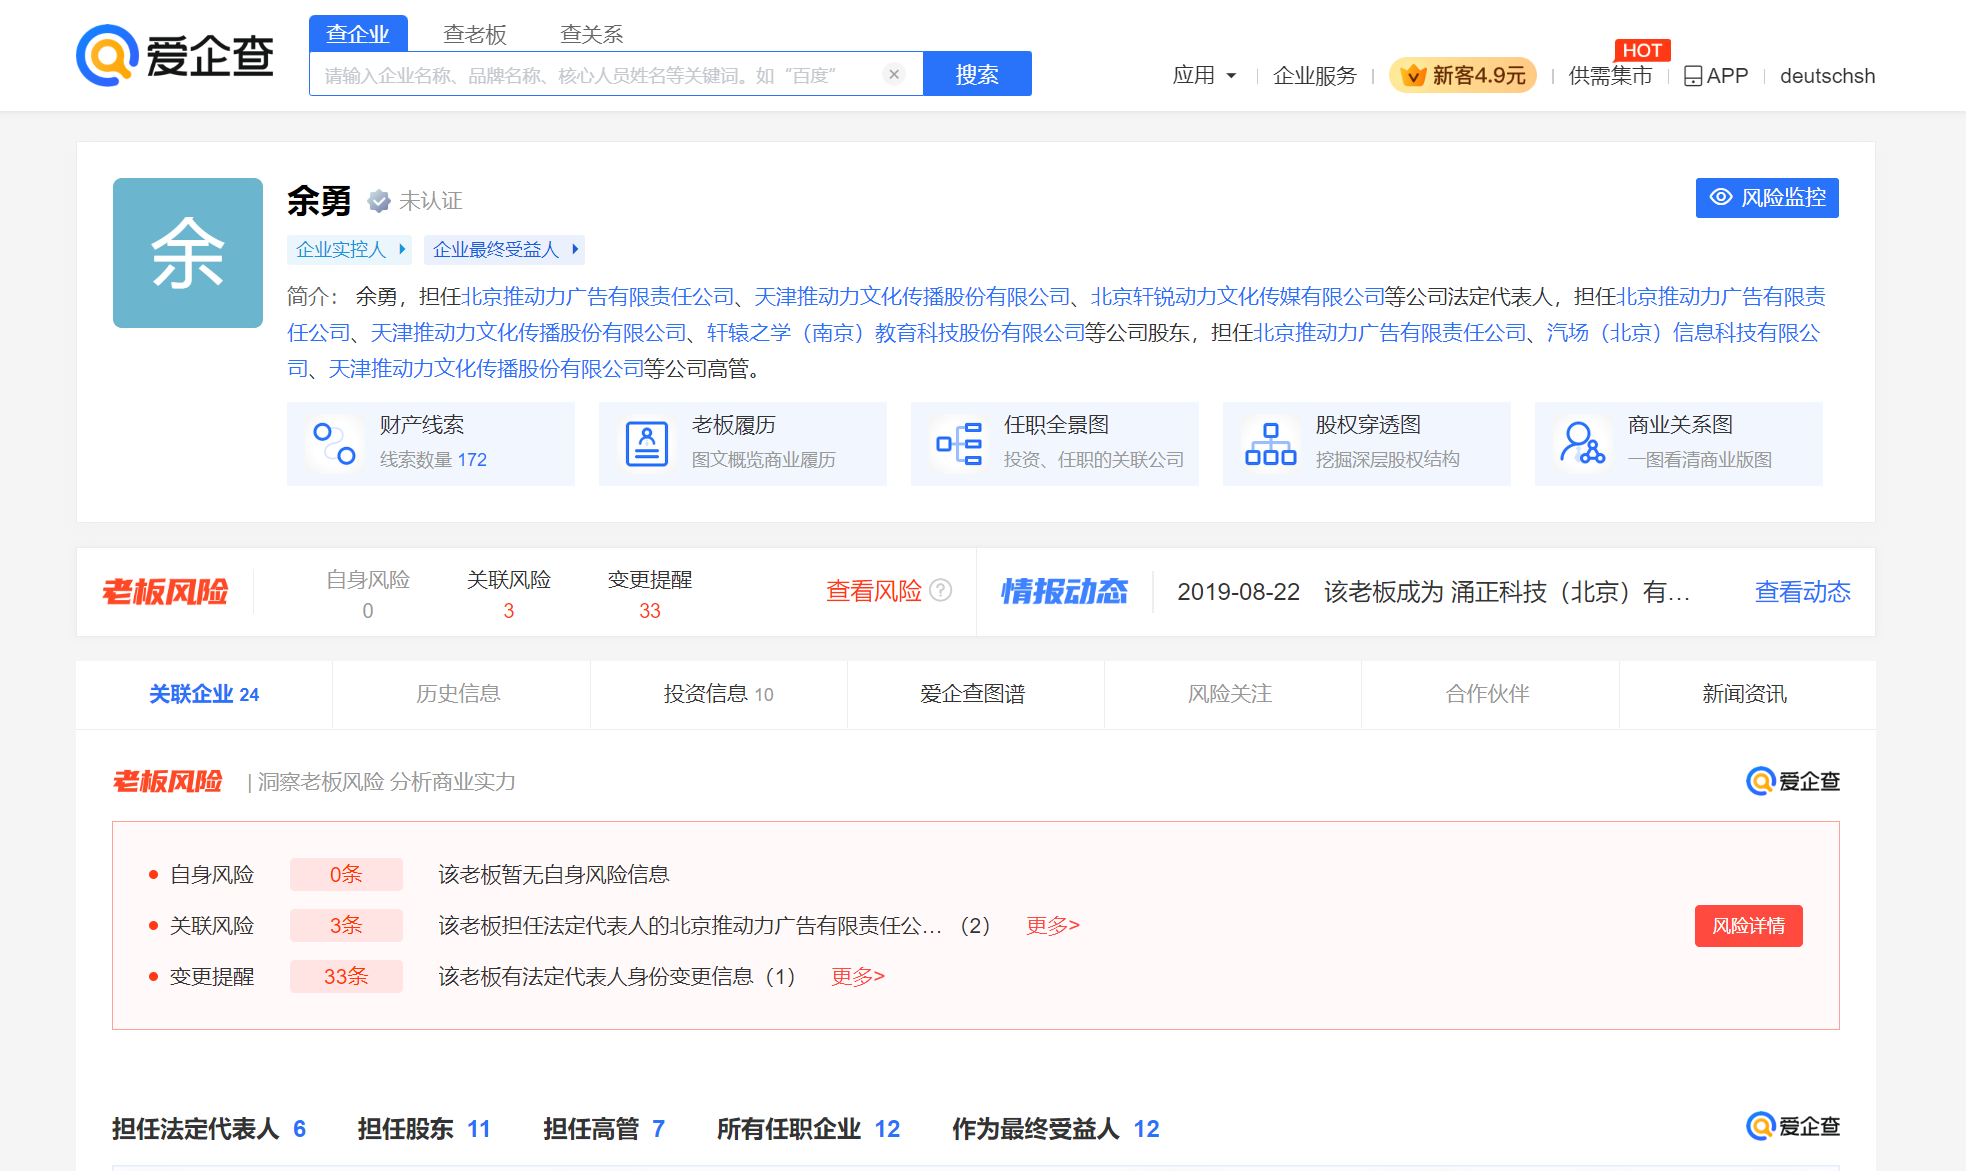Viewport: 1966px width, 1171px height.
Task: Toggle the 风险监控 monitoring button
Action: pos(1767,198)
